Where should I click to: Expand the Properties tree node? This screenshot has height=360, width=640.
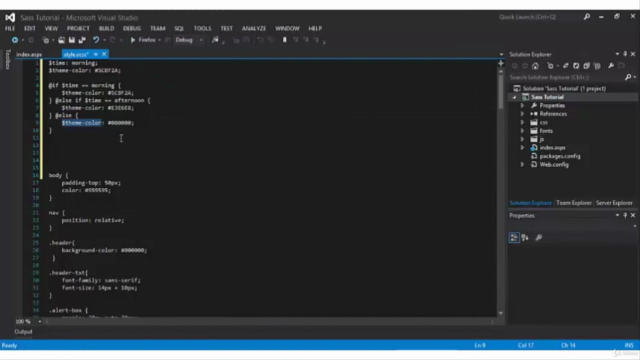coord(522,106)
